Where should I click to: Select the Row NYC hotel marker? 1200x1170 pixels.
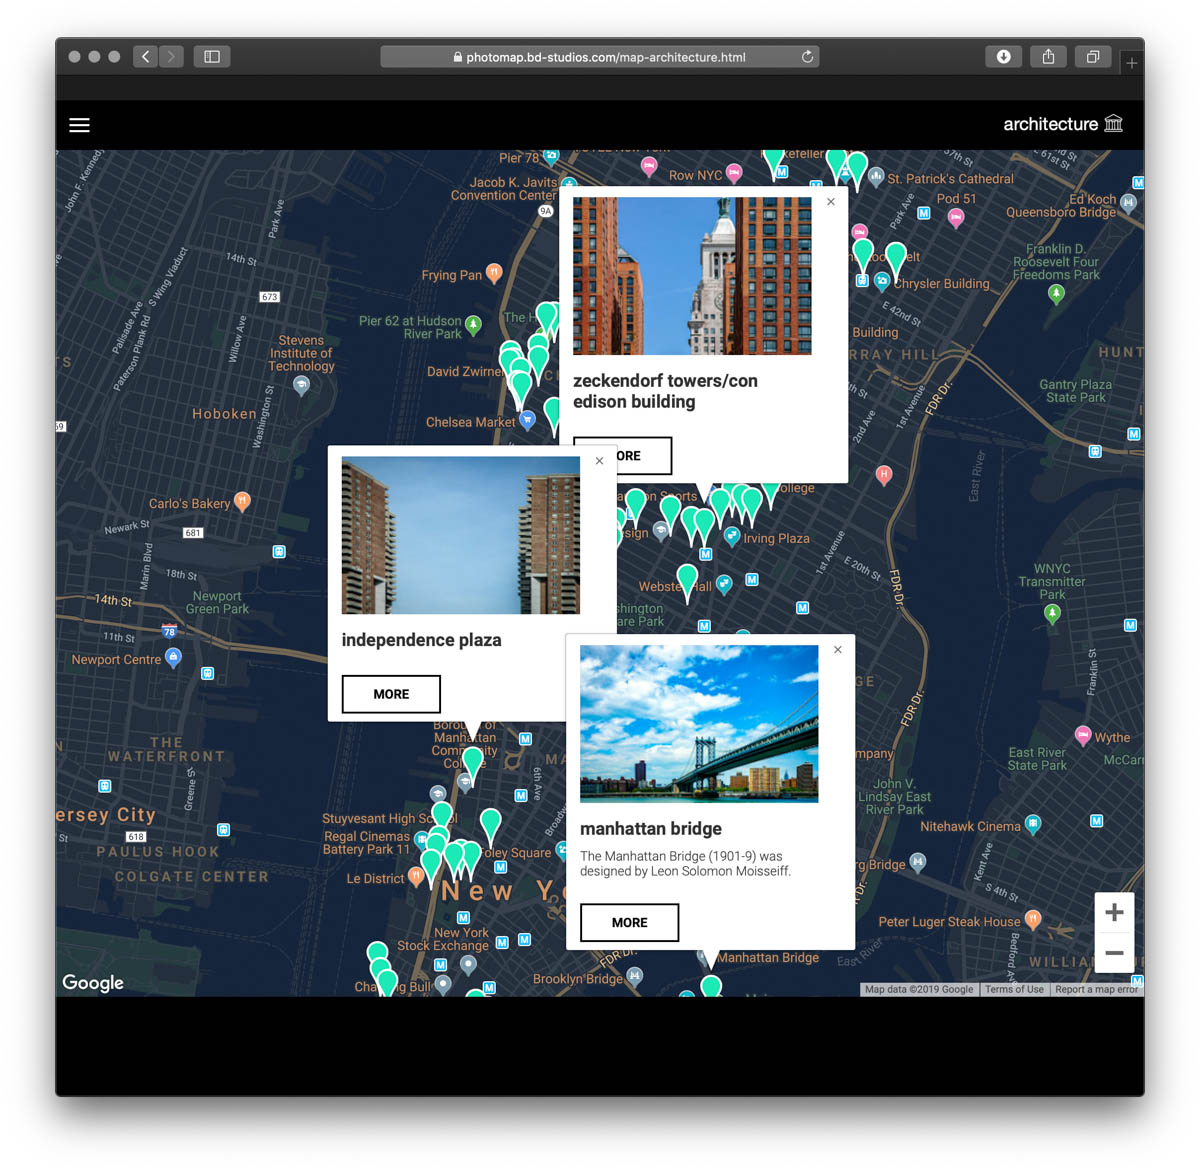[734, 173]
